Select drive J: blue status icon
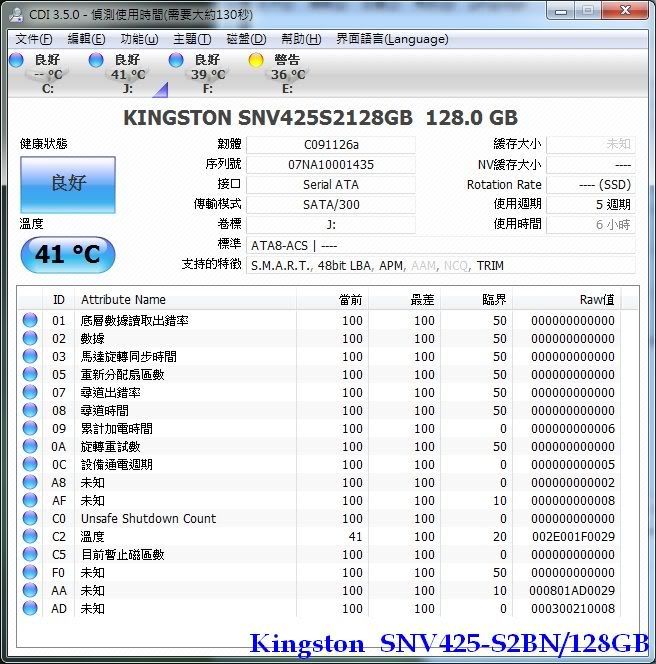Viewport: 656px width, 664px height. tap(96, 60)
